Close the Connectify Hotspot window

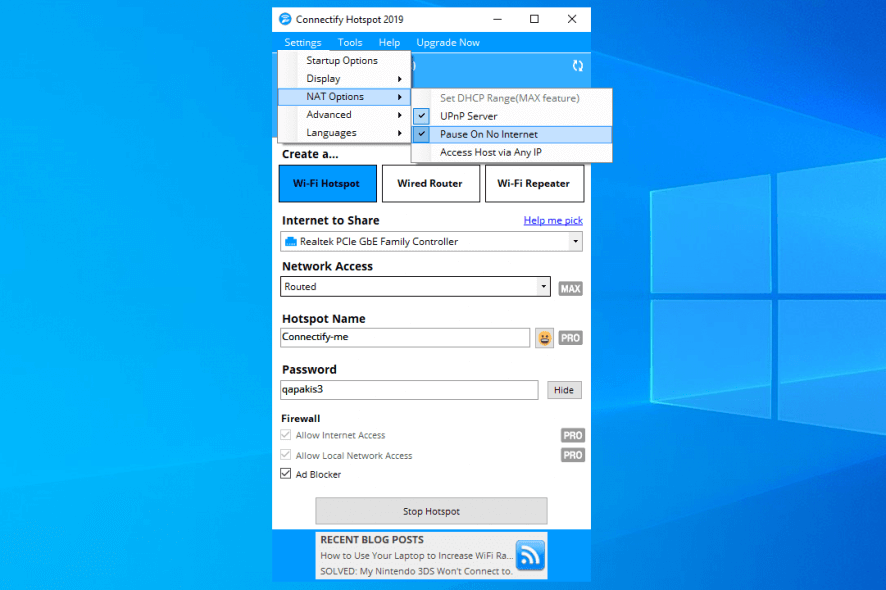[x=572, y=19]
